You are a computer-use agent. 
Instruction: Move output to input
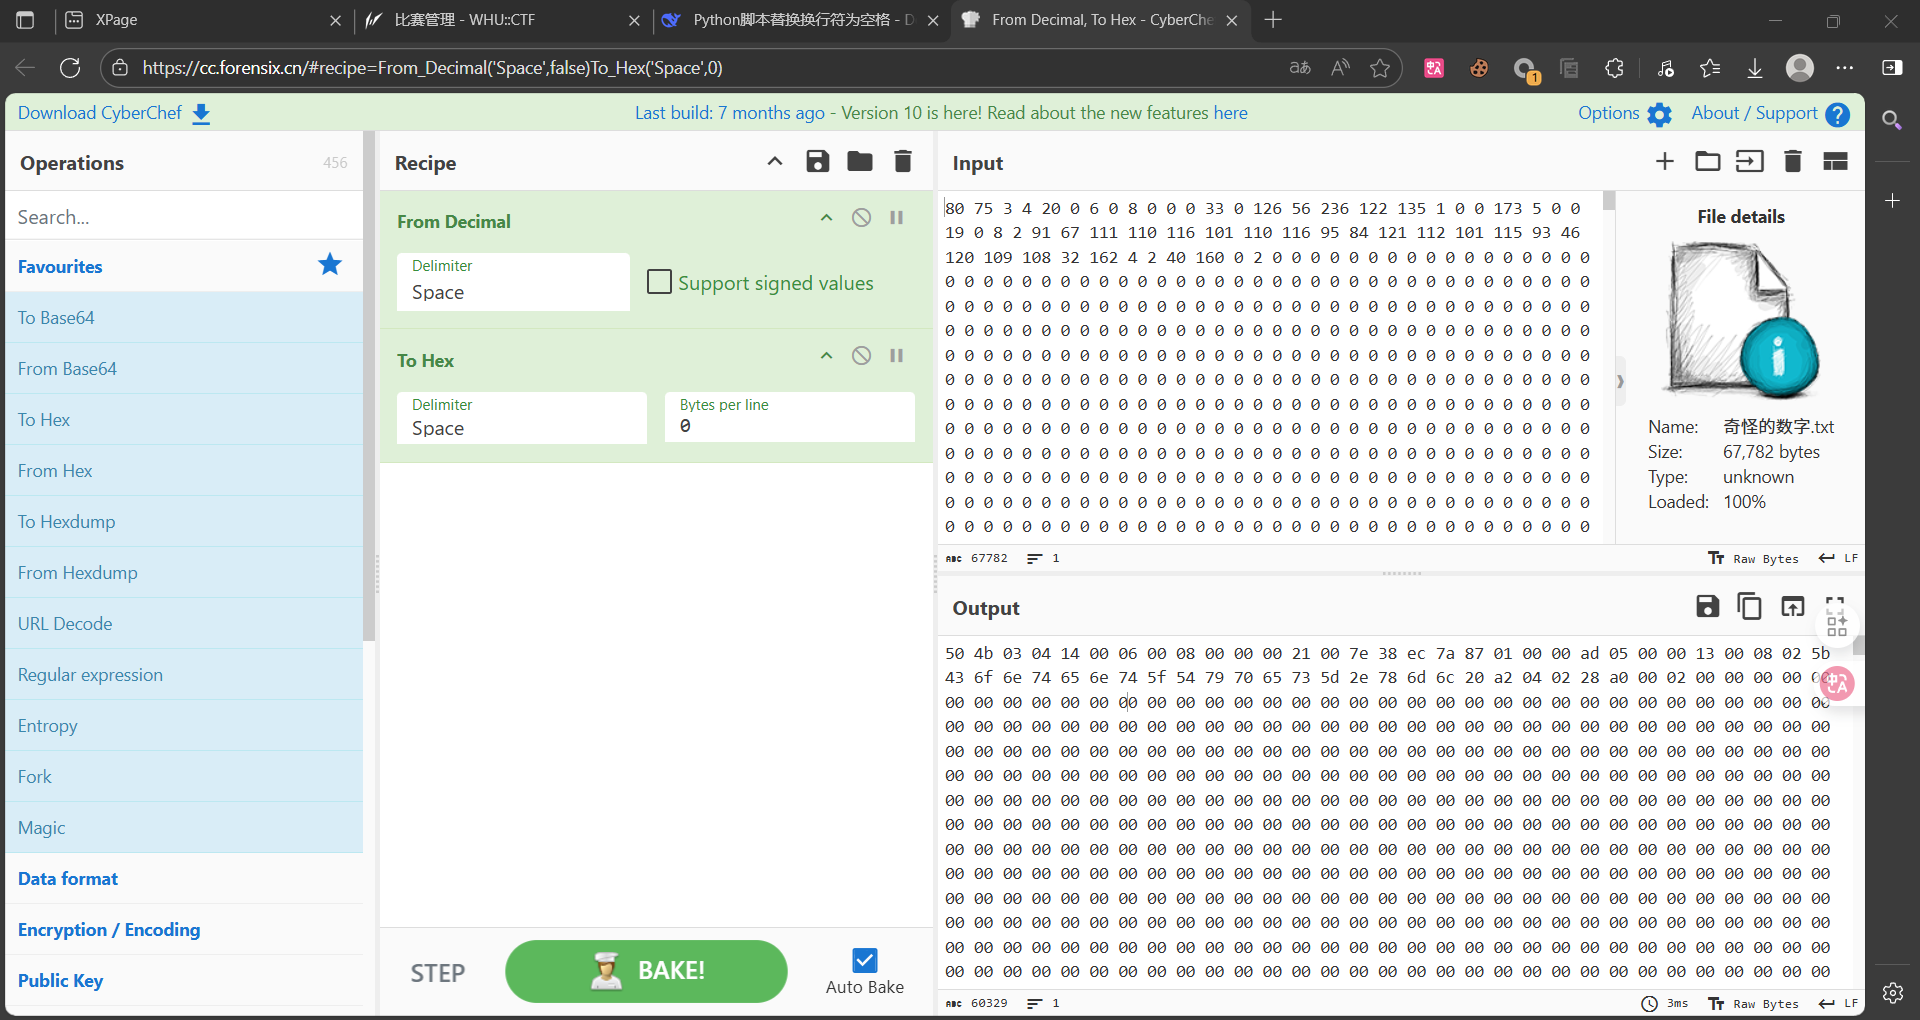click(1792, 607)
